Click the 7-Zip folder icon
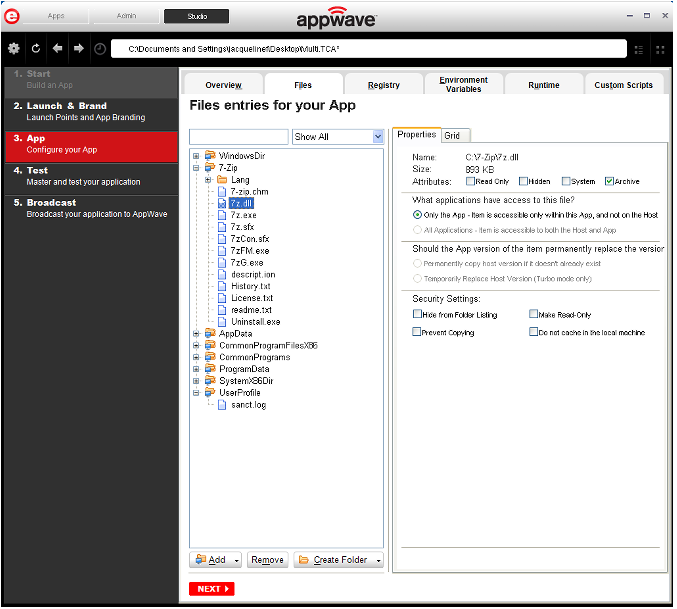Screen dimensions: 677x609 (x=210, y=167)
